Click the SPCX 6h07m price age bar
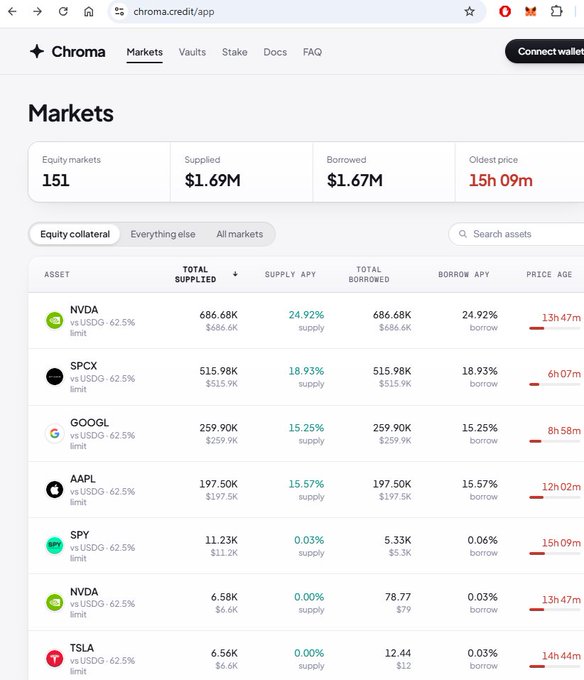 [x=555, y=384]
